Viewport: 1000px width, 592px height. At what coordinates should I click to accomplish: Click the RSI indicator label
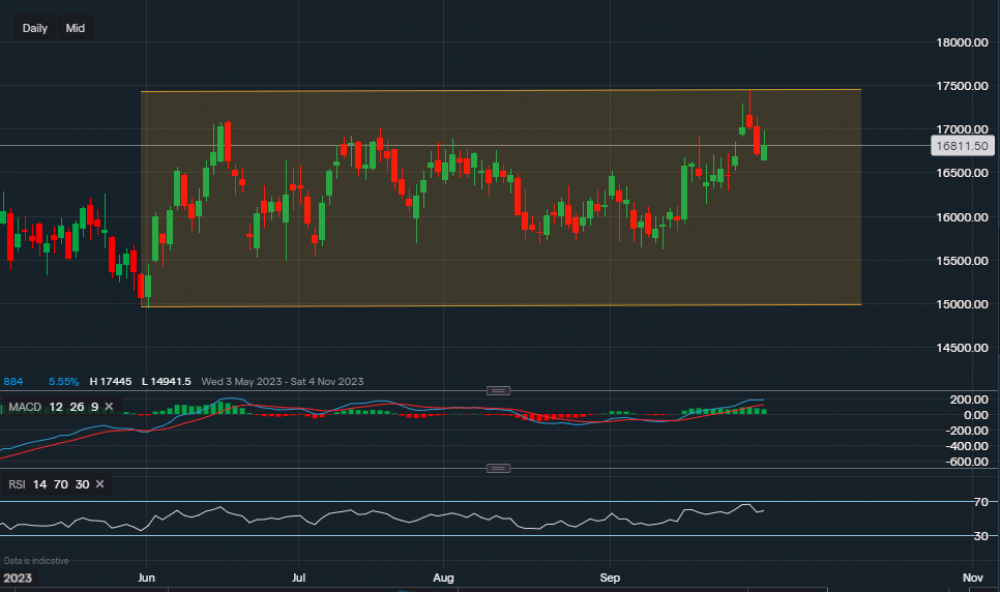coord(16,484)
